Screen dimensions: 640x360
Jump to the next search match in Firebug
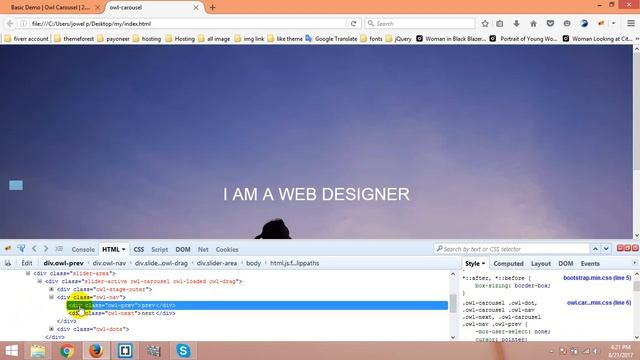point(606,249)
